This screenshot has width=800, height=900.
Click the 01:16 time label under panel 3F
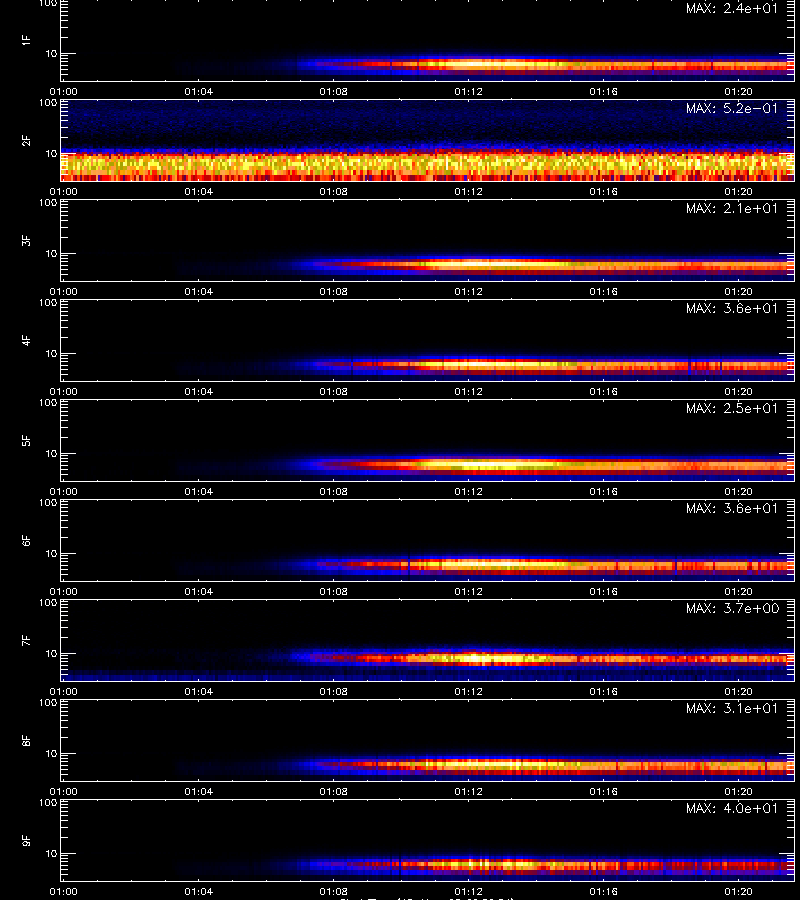coord(603,292)
